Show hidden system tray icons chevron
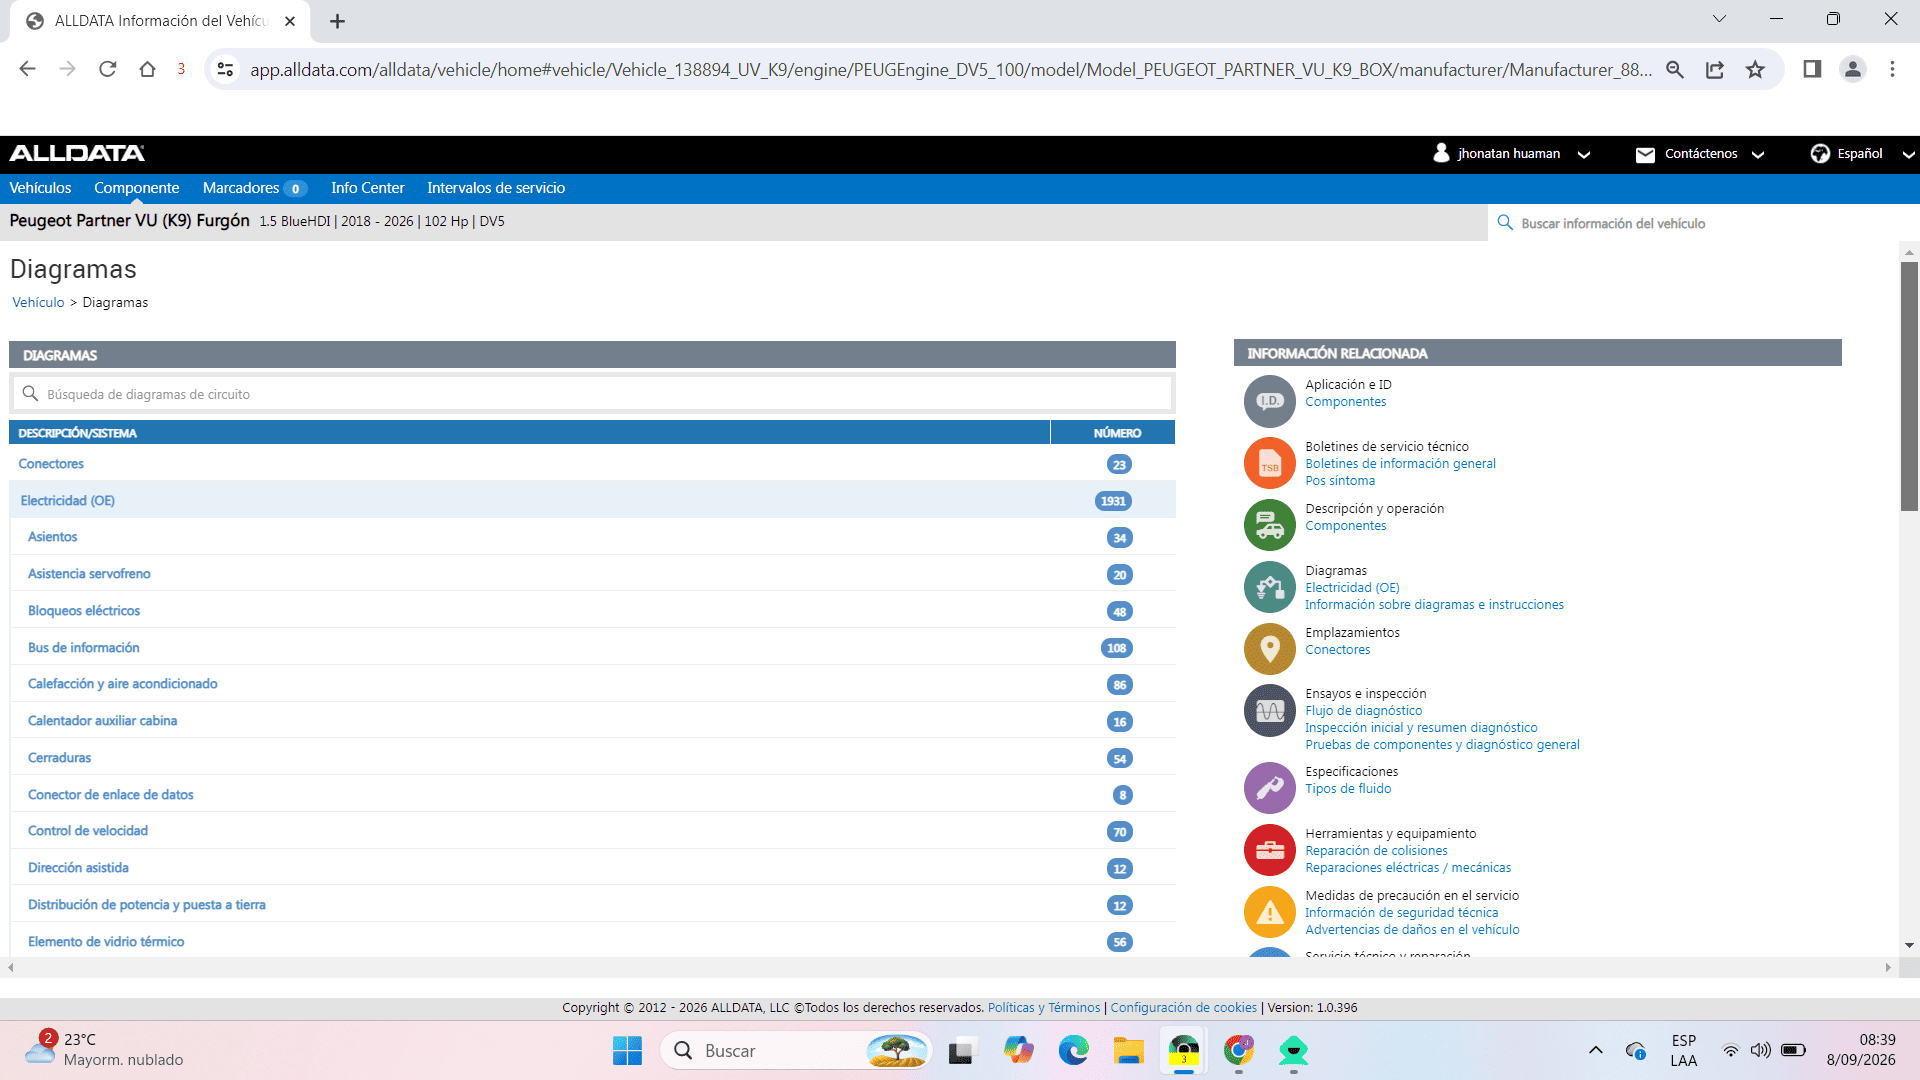The width and height of the screenshot is (1920, 1080). (1596, 1050)
